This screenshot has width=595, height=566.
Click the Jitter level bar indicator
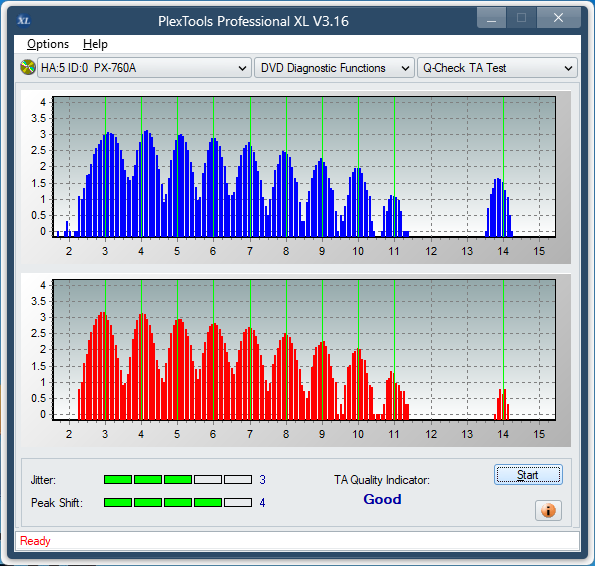(x=178, y=480)
